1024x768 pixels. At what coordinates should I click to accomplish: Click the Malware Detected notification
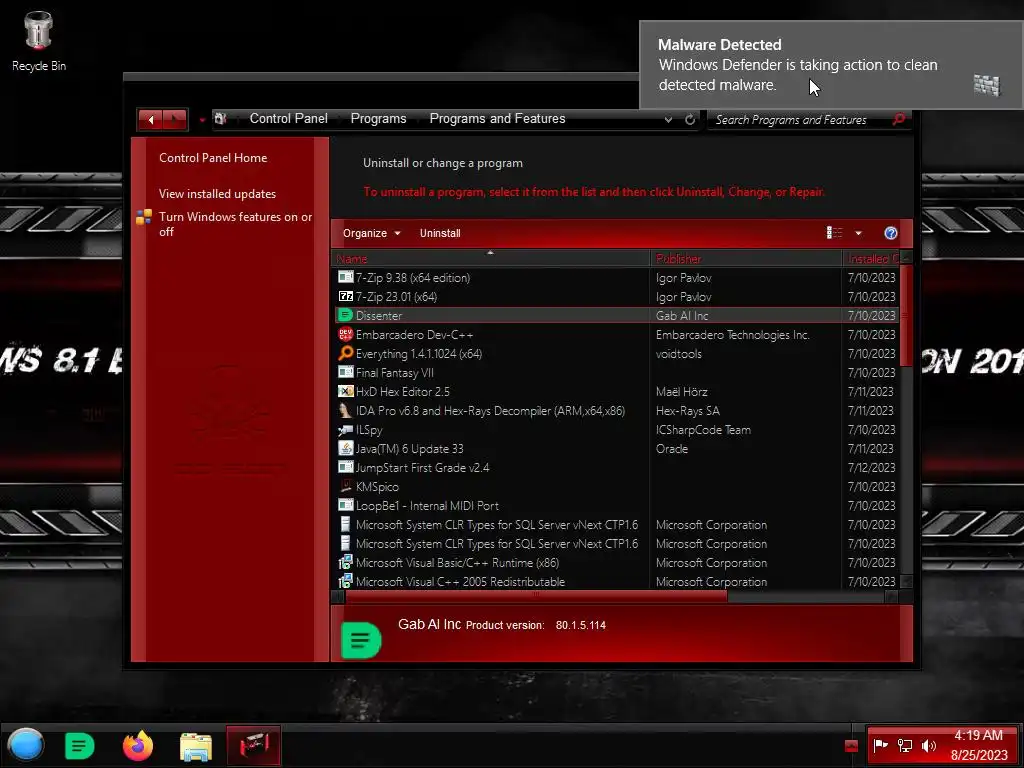coord(831,65)
